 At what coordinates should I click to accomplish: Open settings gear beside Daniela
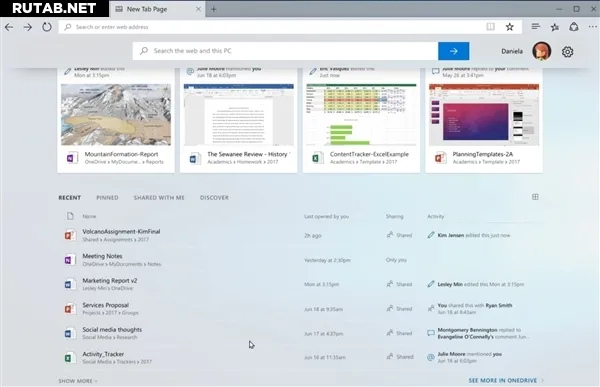(567, 52)
